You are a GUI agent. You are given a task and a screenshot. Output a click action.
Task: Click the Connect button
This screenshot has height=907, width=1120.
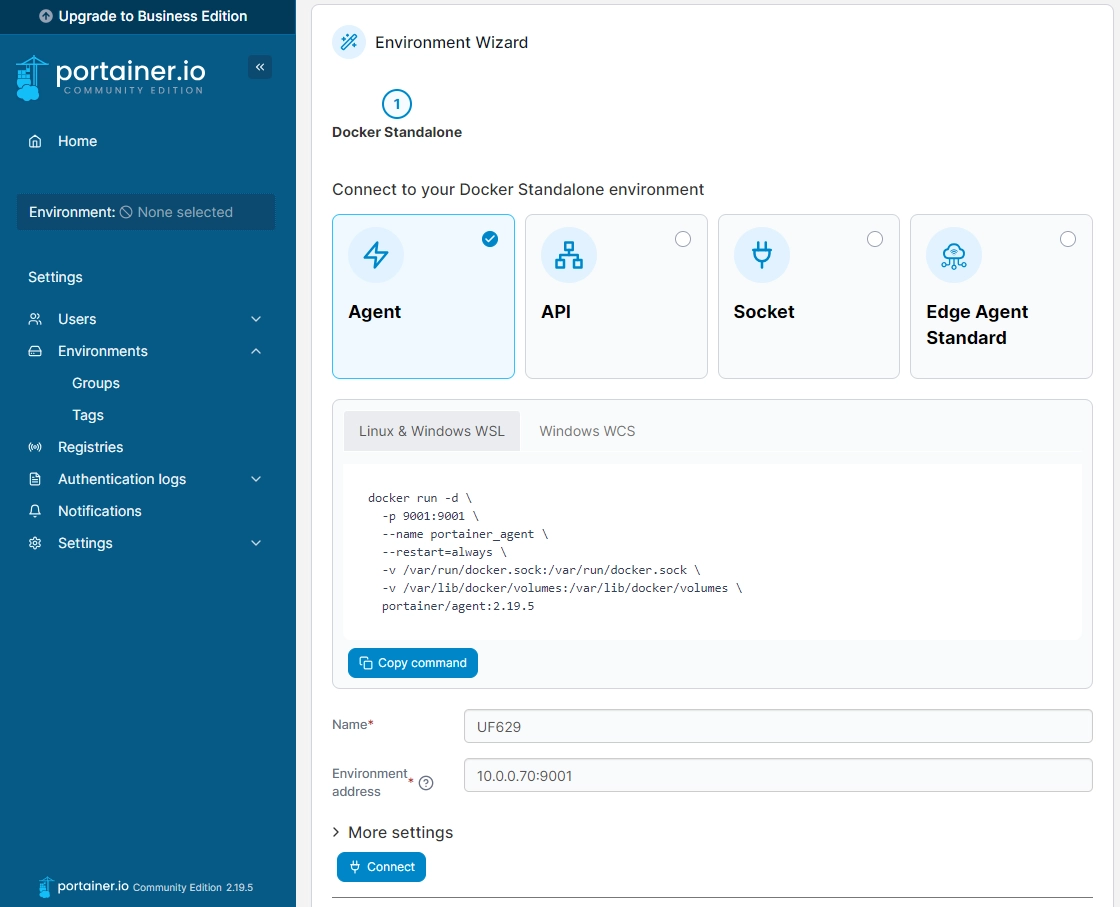tap(381, 867)
